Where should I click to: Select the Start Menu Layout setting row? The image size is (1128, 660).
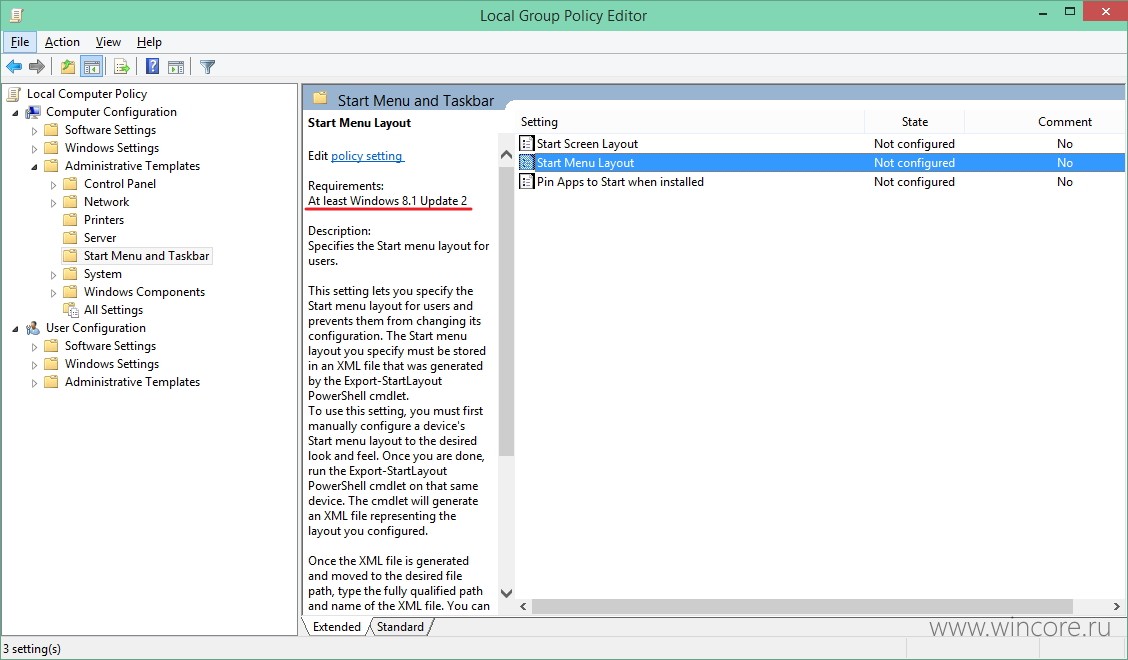821,163
